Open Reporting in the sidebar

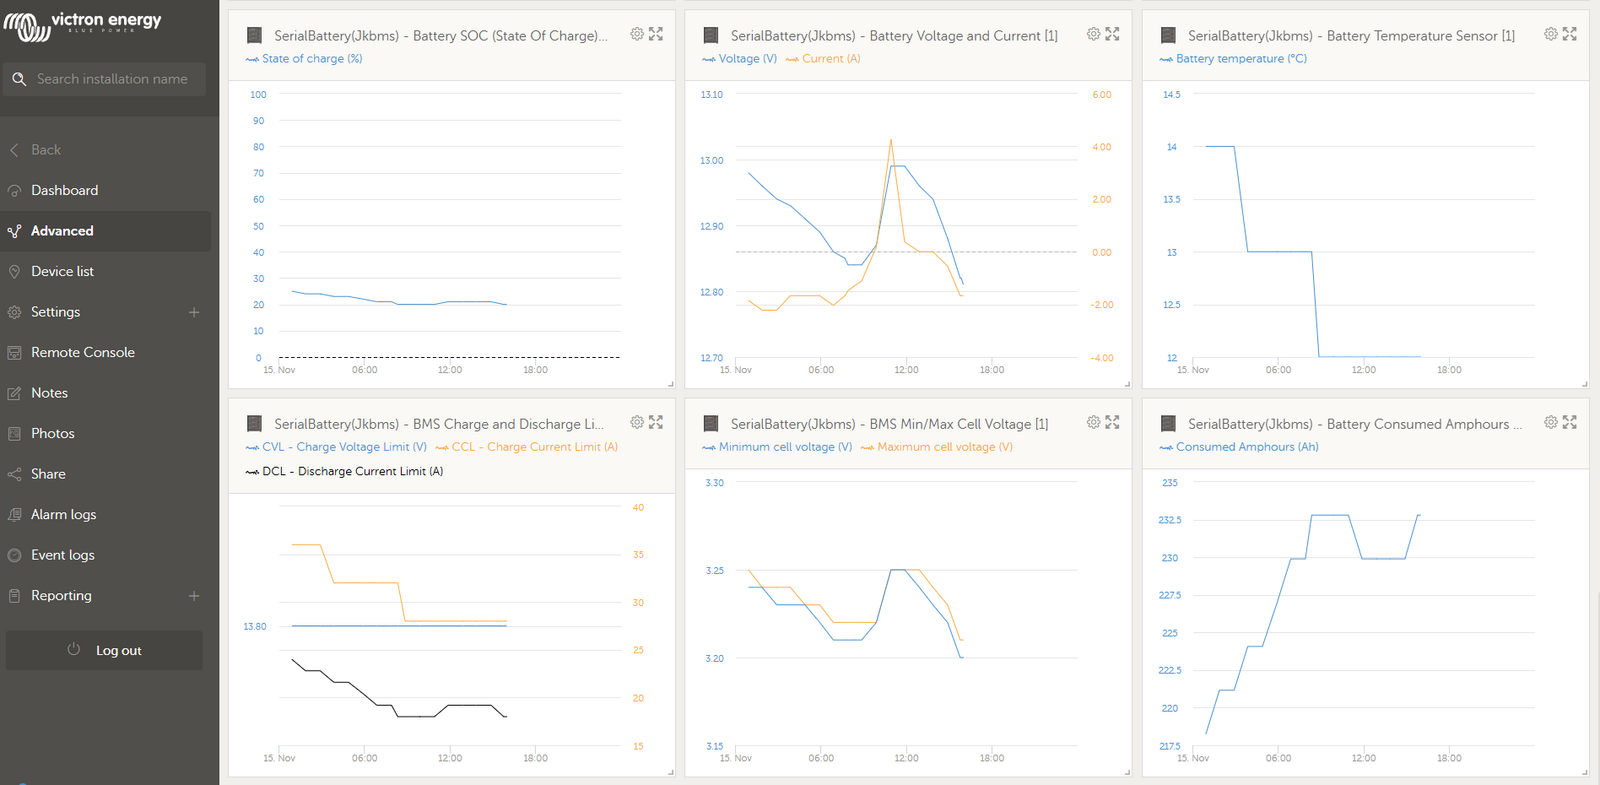pos(61,595)
